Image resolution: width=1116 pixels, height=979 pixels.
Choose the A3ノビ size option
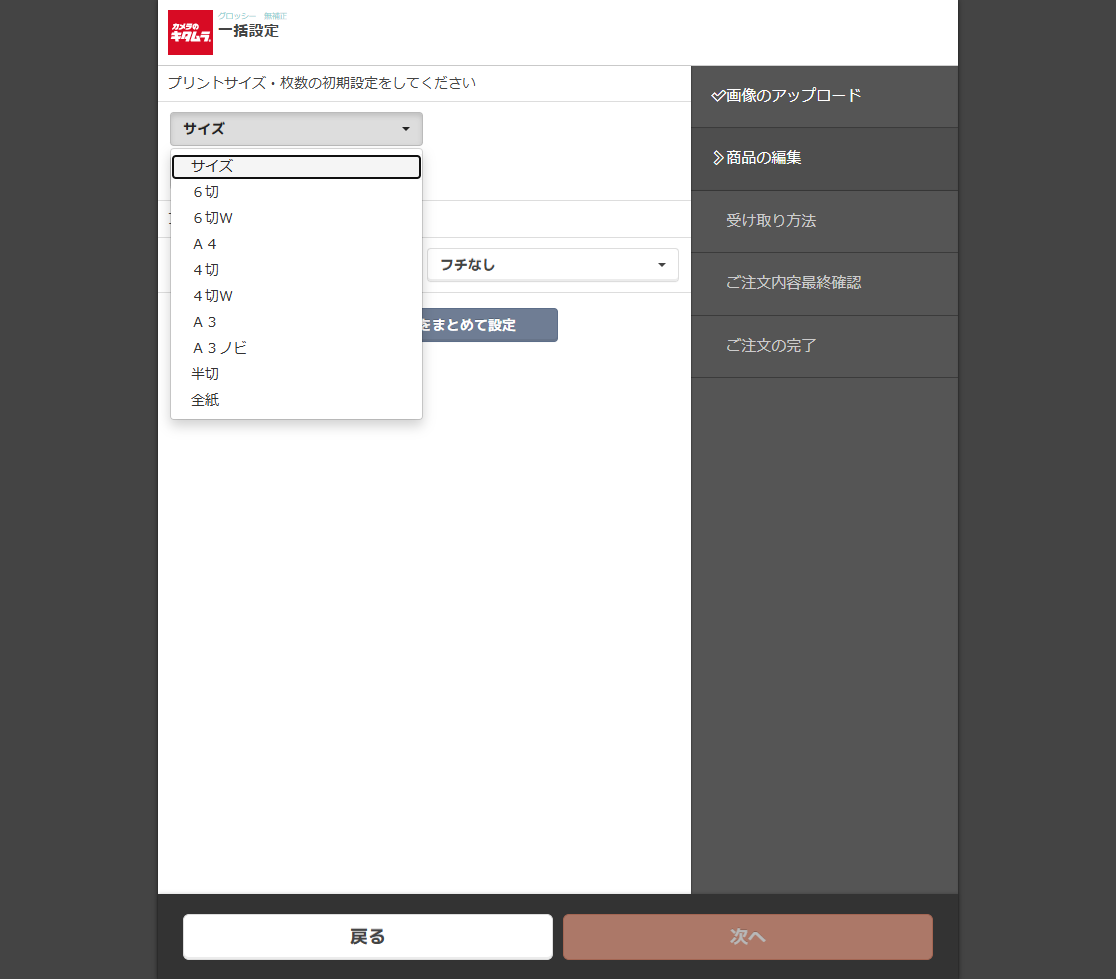coord(219,348)
